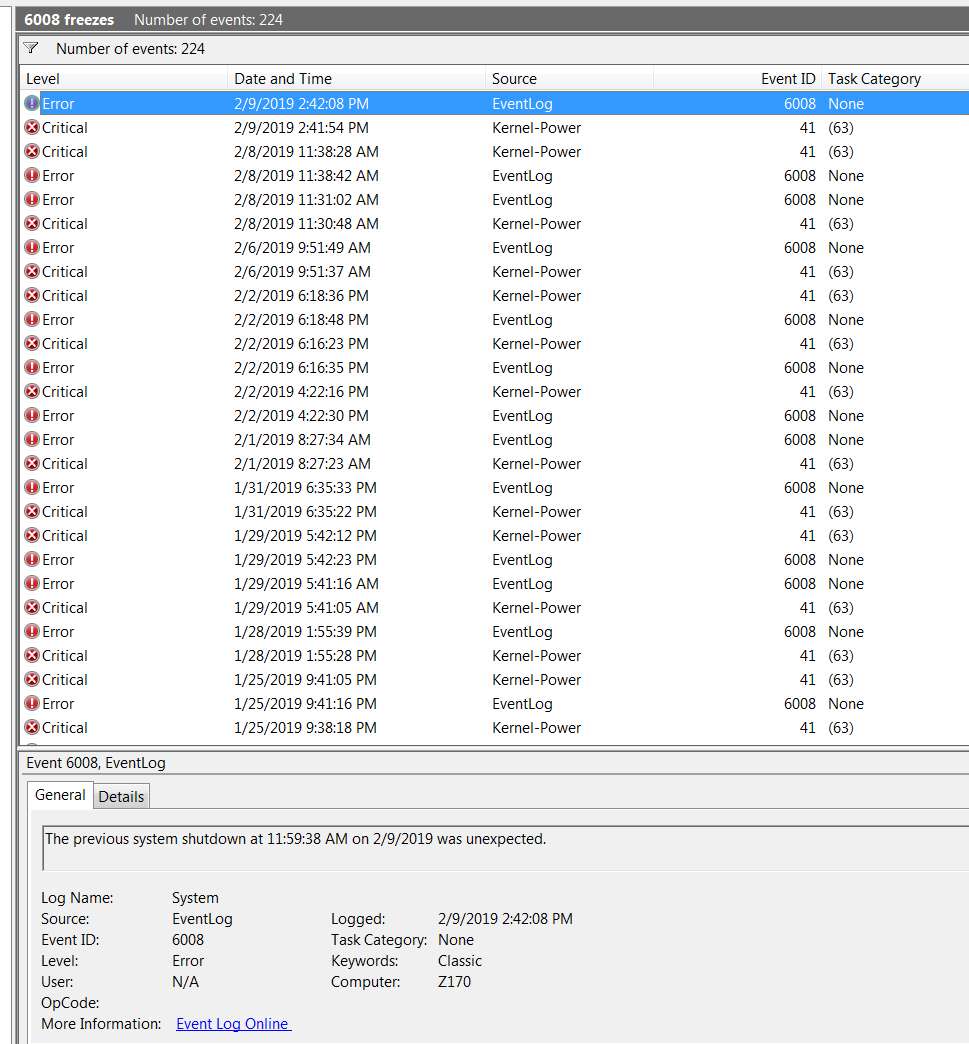This screenshot has height=1044, width=969.
Task: Click critical icon of 1/29/2019 5:42:12 PM row
Action: tap(32, 535)
